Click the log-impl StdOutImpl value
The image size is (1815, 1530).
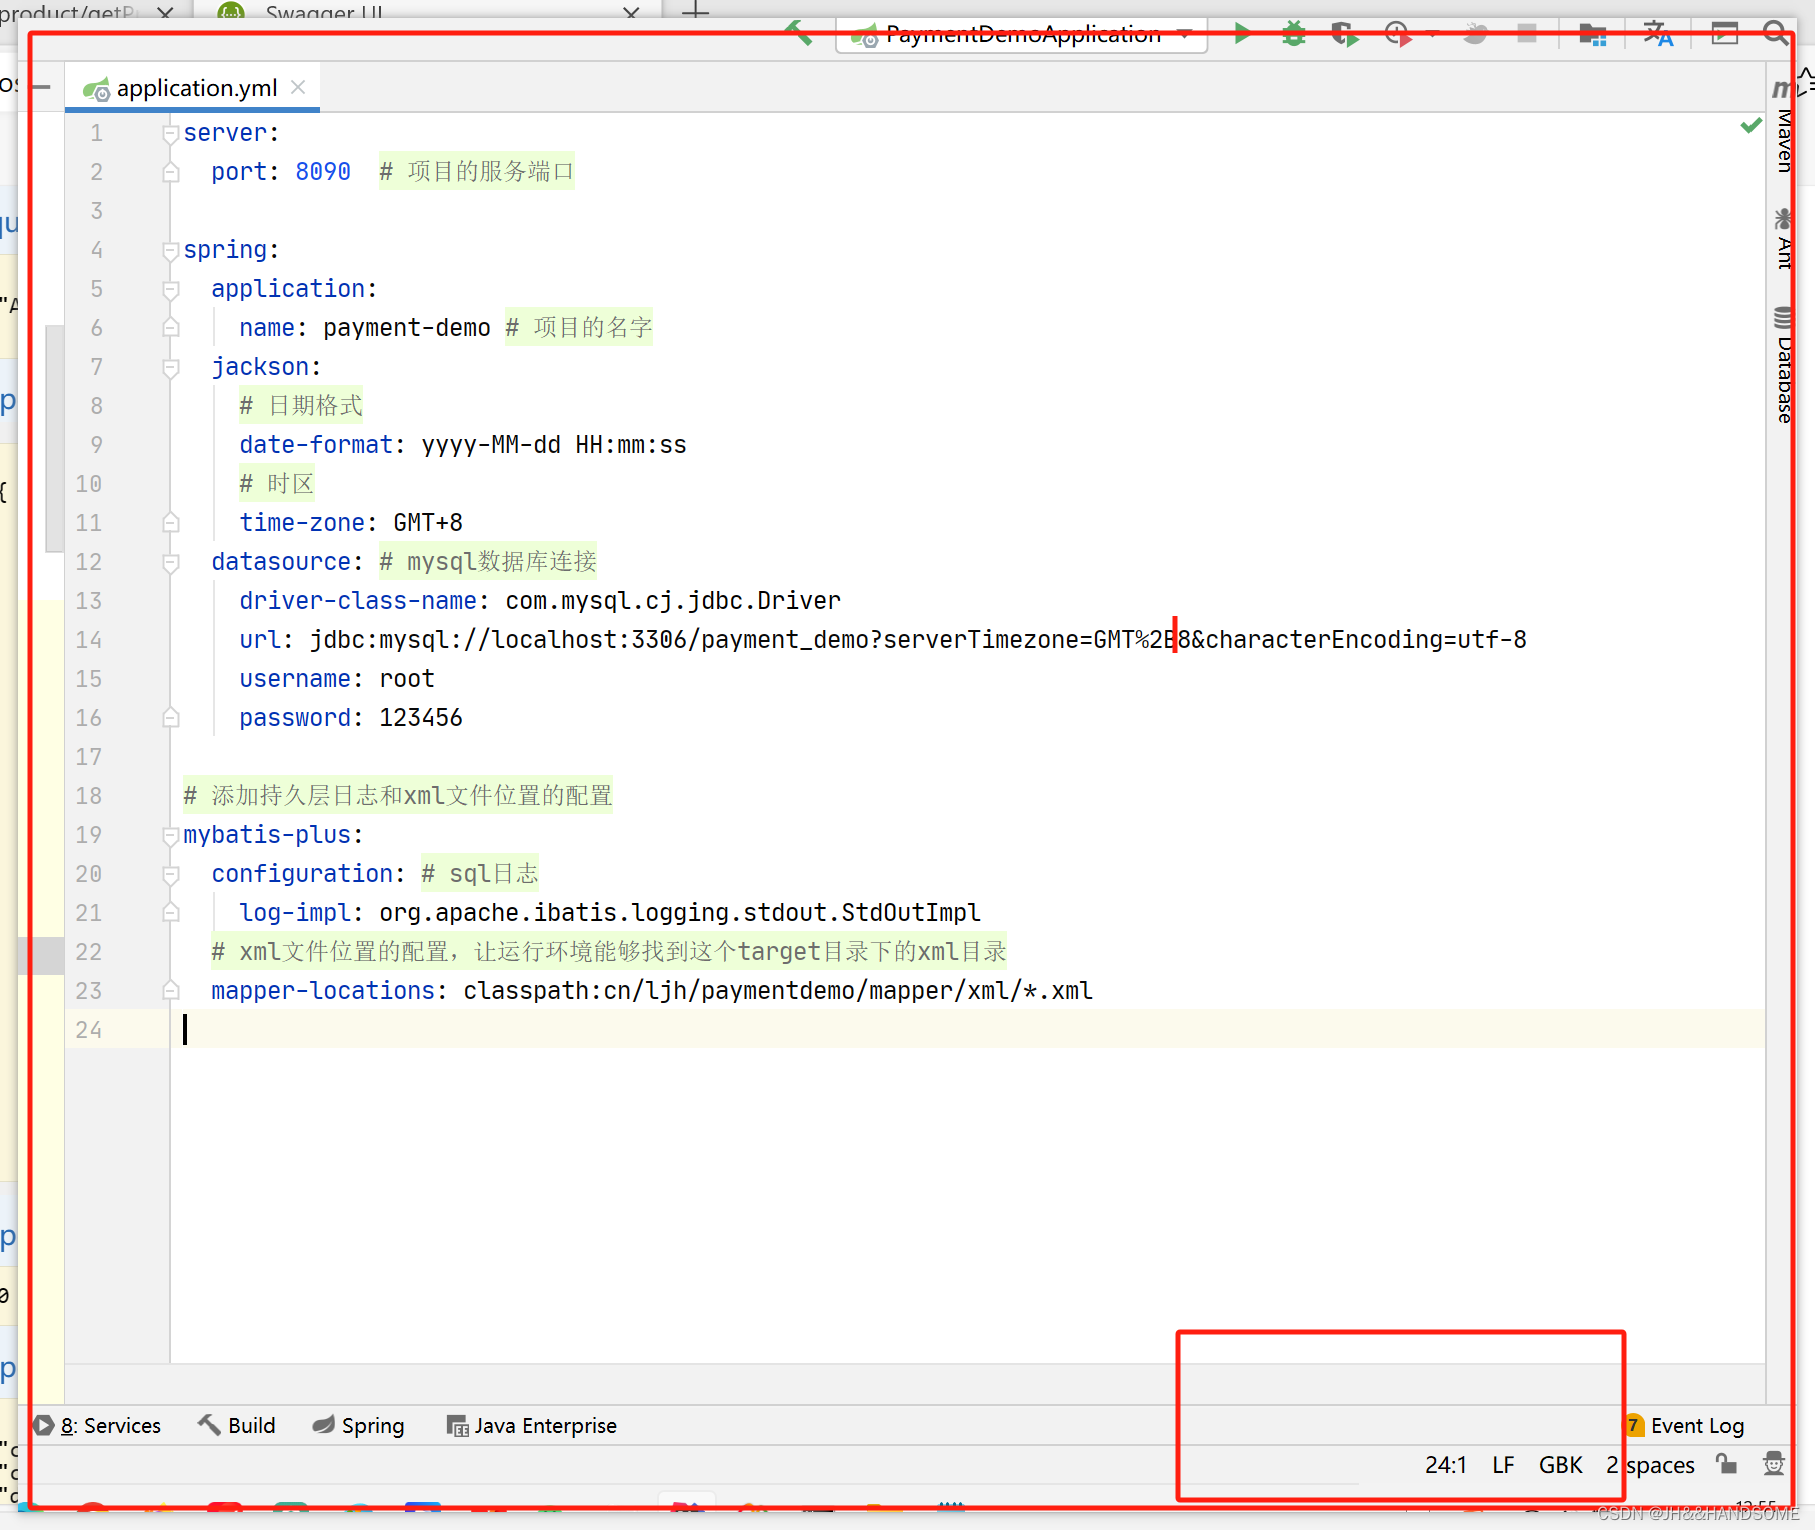[x=680, y=913]
